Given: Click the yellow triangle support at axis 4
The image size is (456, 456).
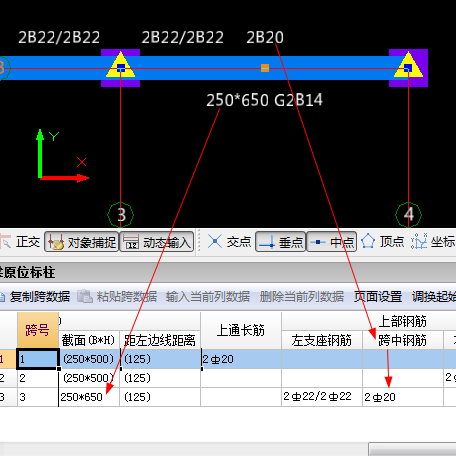Looking at the screenshot, I should pyautogui.click(x=408, y=65).
